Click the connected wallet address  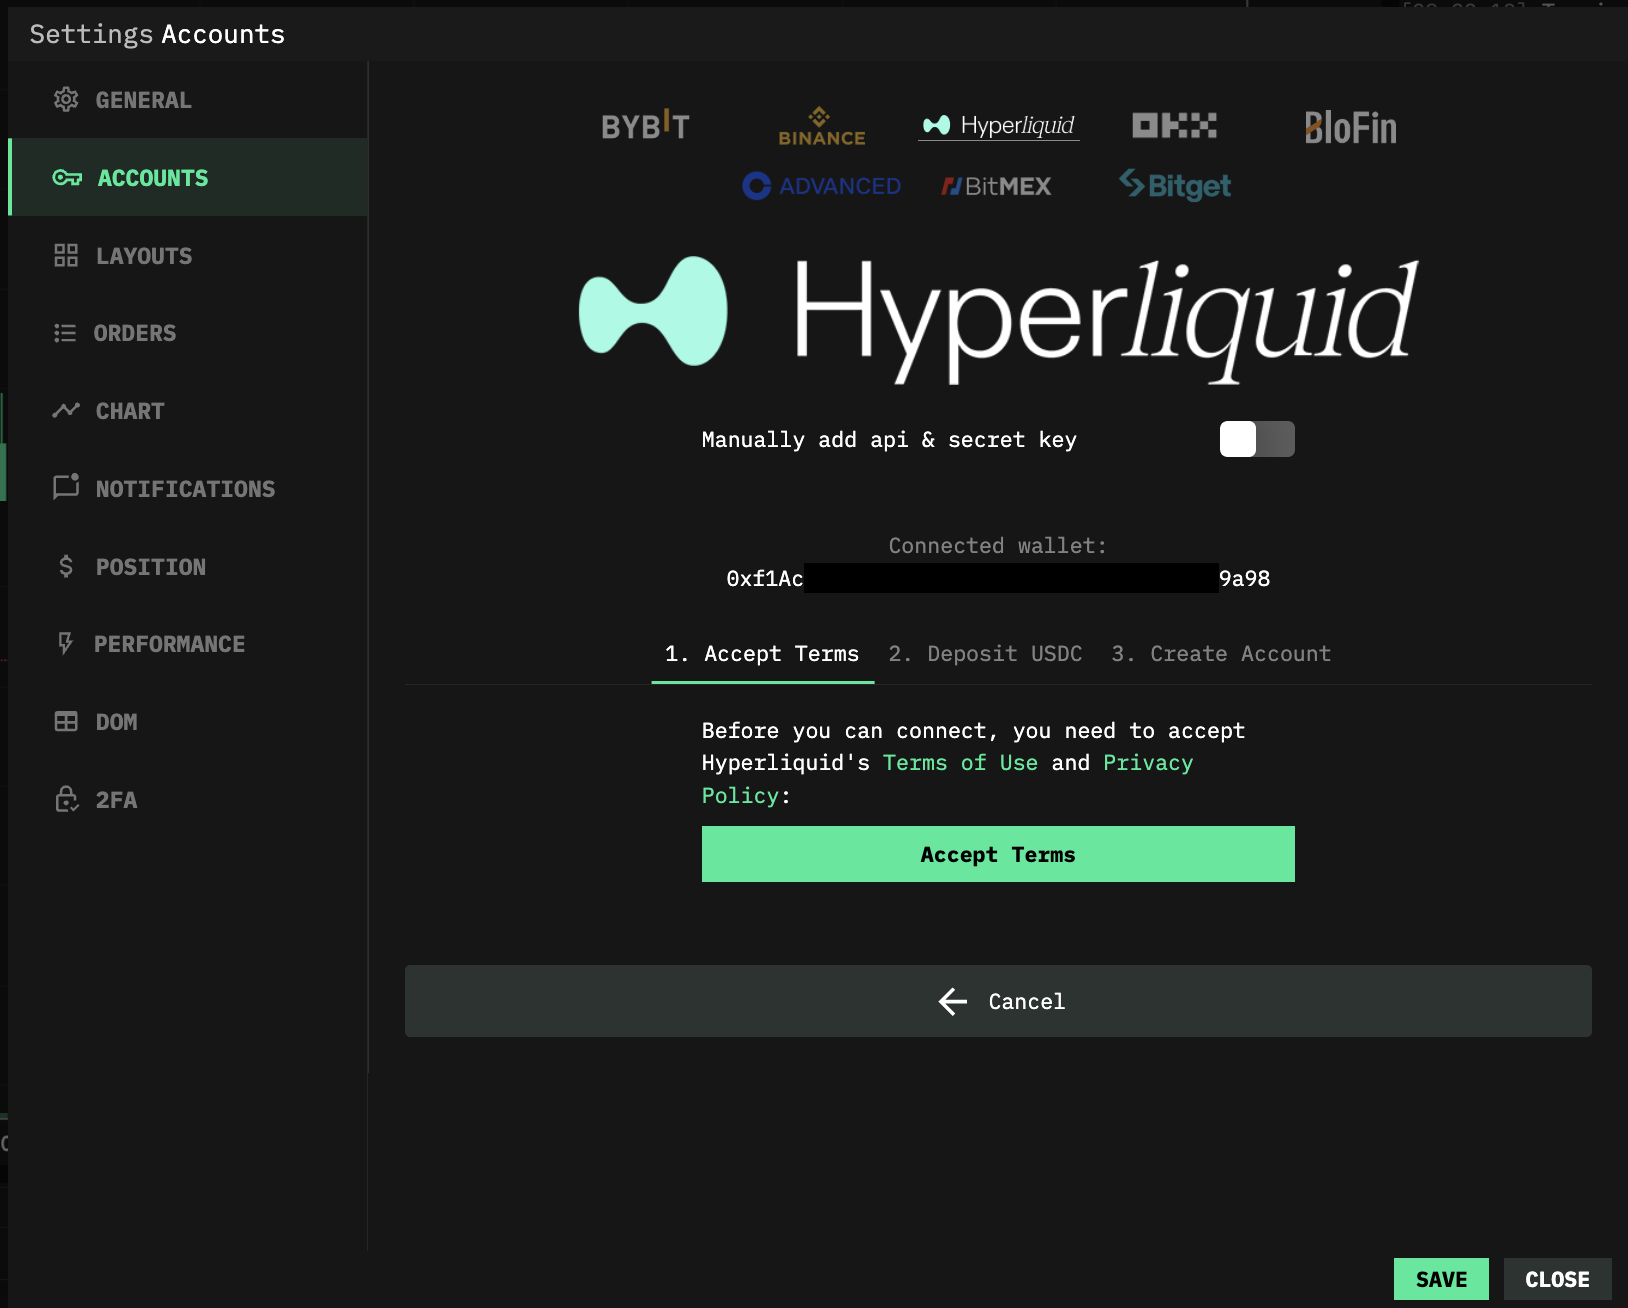[997, 579]
